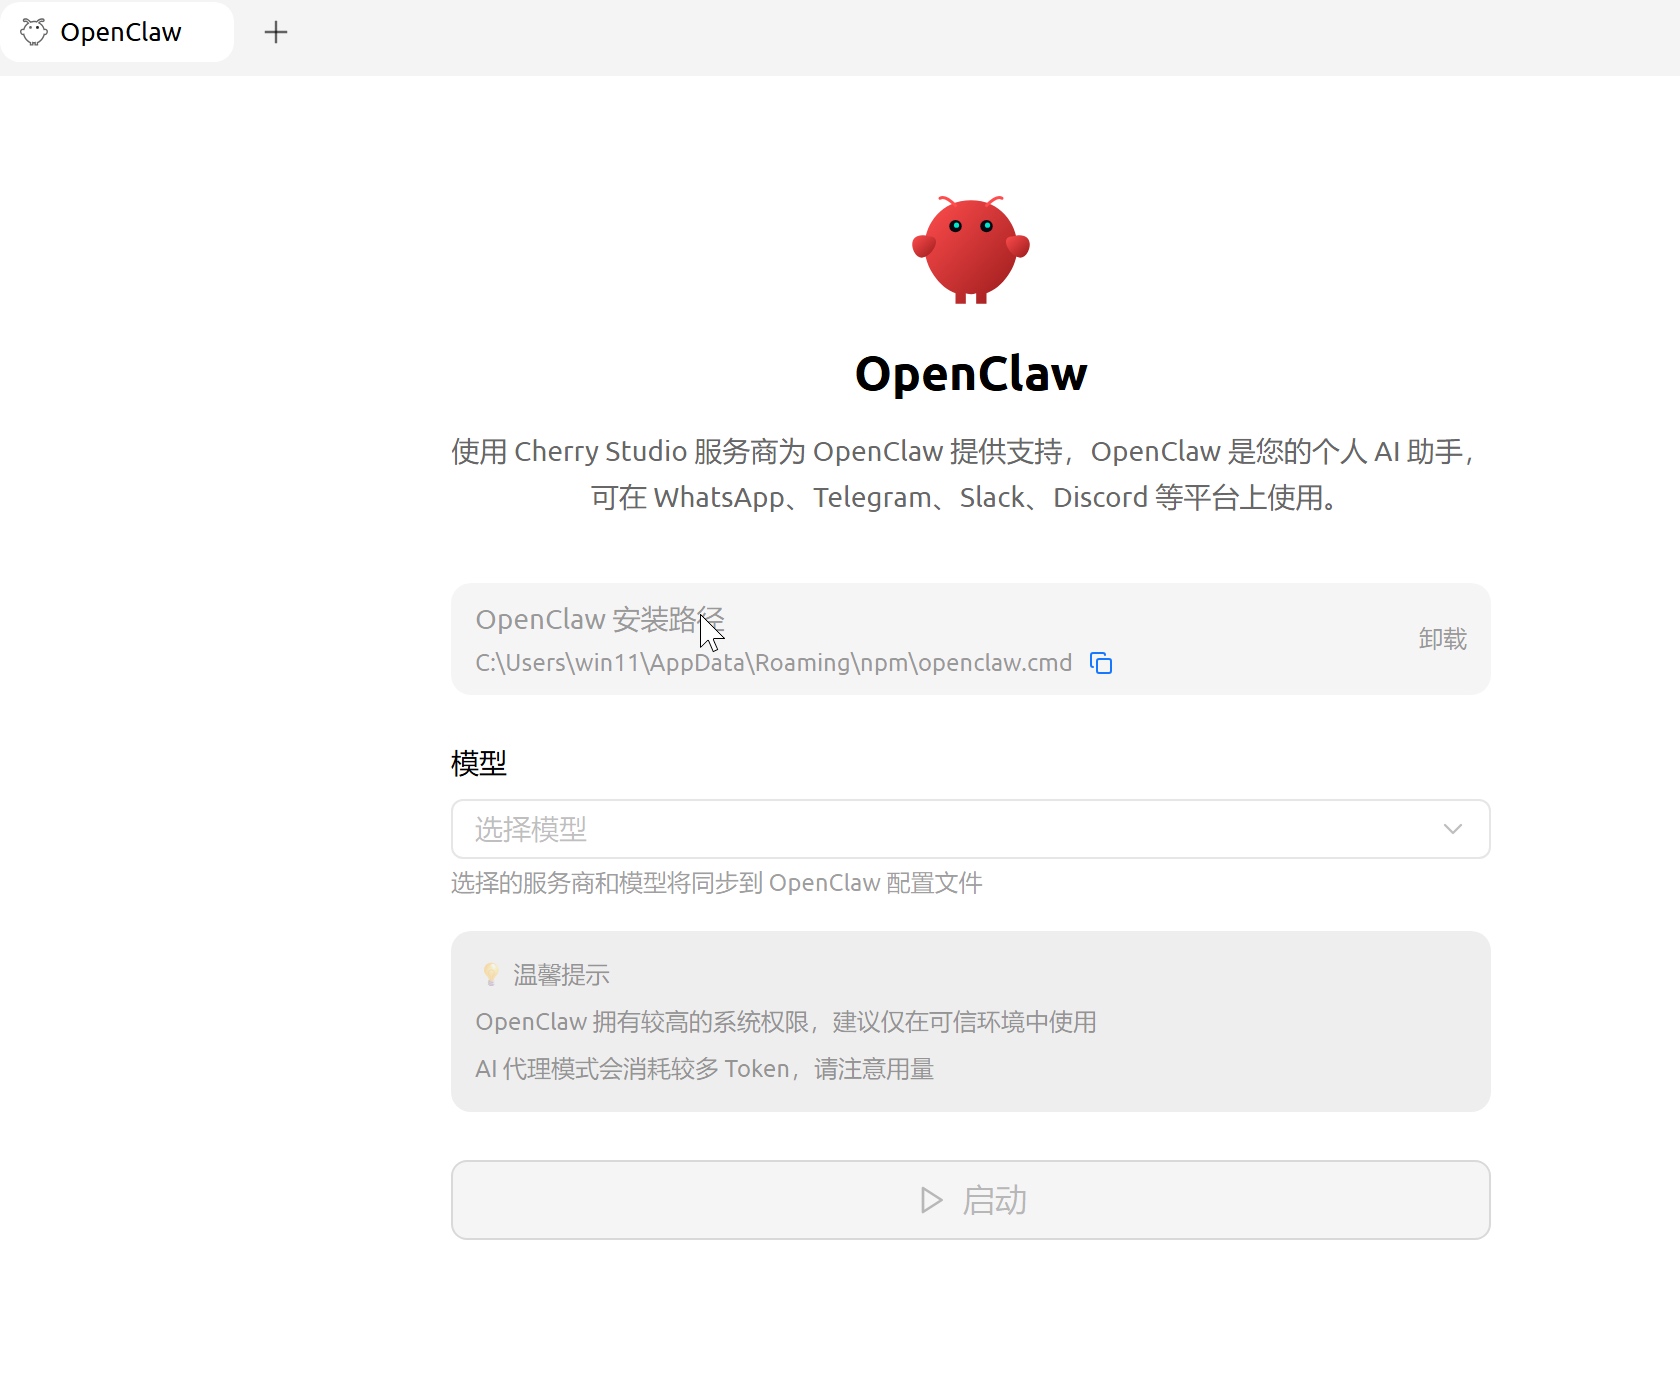Screen dimensions: 1680x1392
Task: Copy the OpenClaw install path
Action: point(1101,663)
